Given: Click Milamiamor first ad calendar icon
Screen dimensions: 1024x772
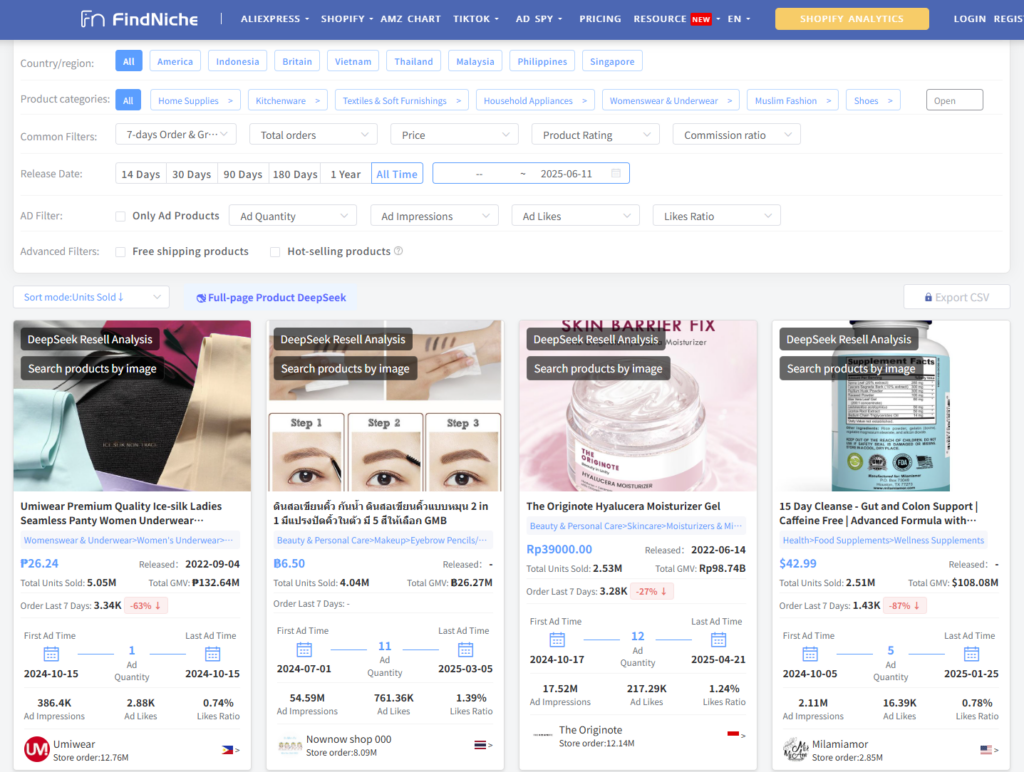Looking at the screenshot, I should pyautogui.click(x=810, y=654).
